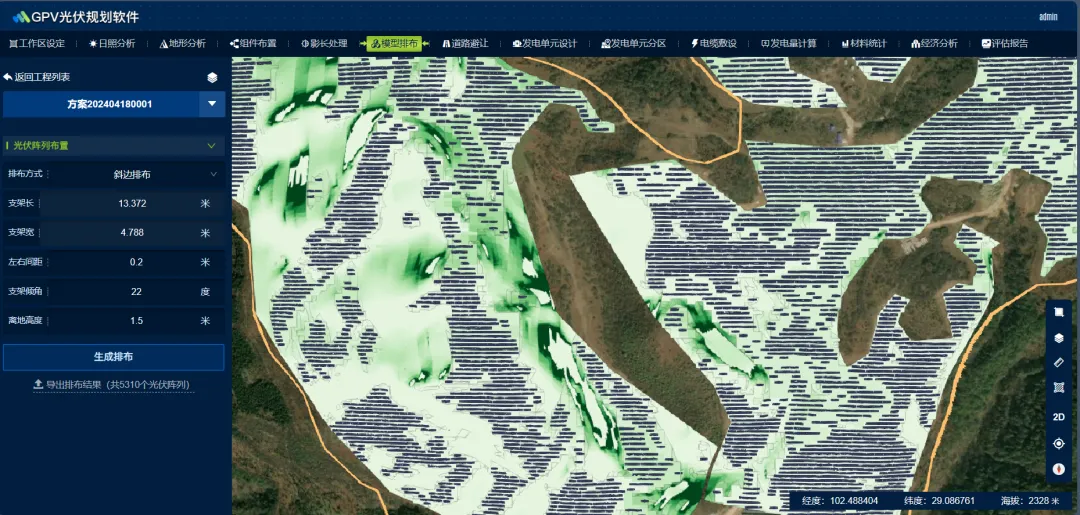
Task: Toggle the 2D view mode
Action: tap(1059, 416)
